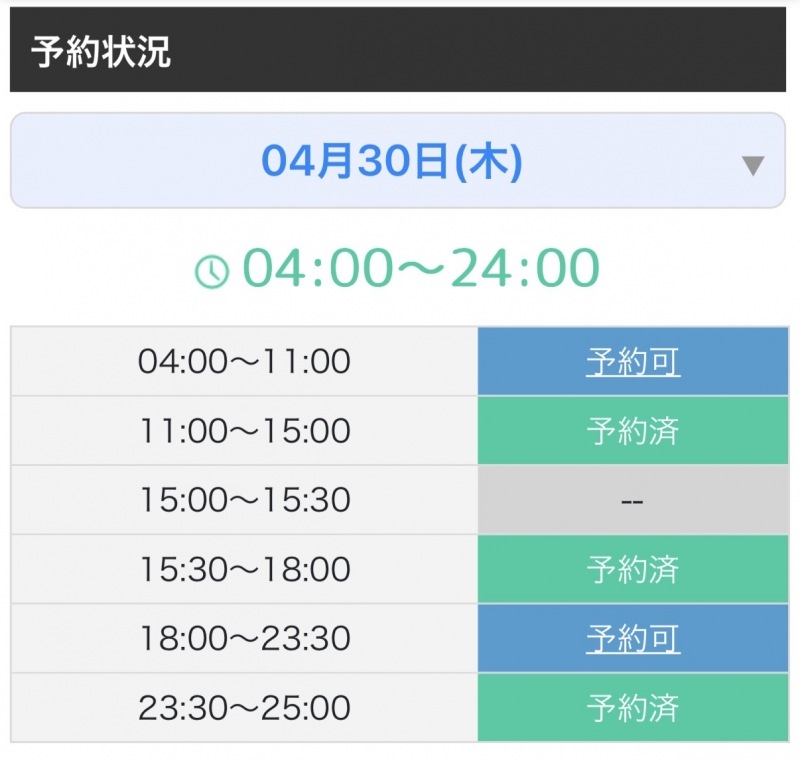The image size is (800, 761).
Task: Click the 予約済 cell for 11:00～15:00
Action: pos(632,430)
